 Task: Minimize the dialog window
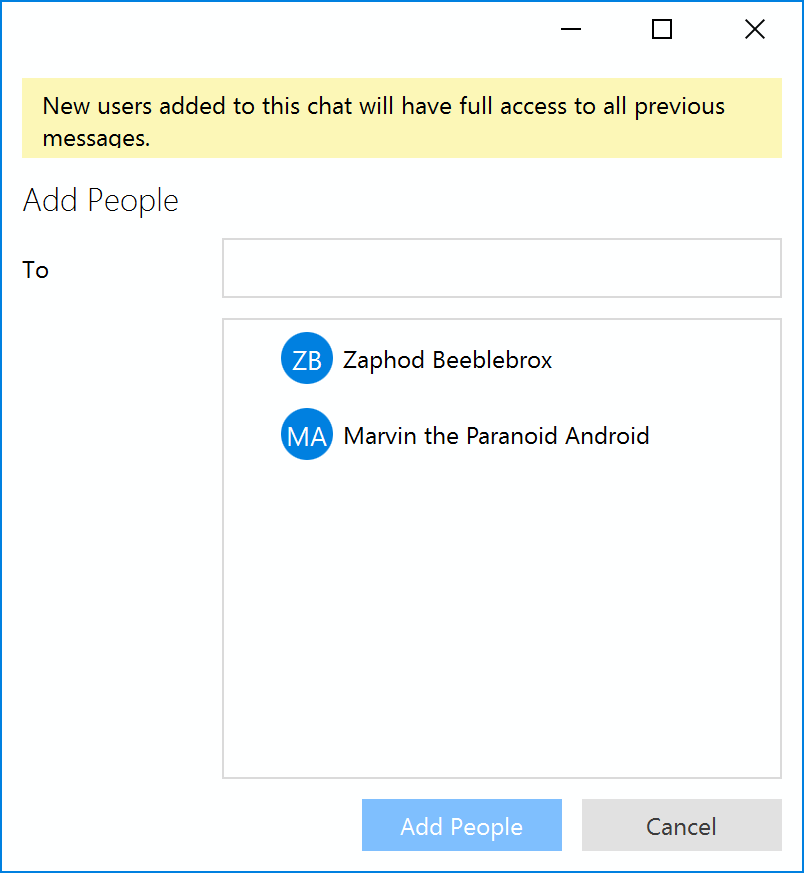click(x=571, y=30)
